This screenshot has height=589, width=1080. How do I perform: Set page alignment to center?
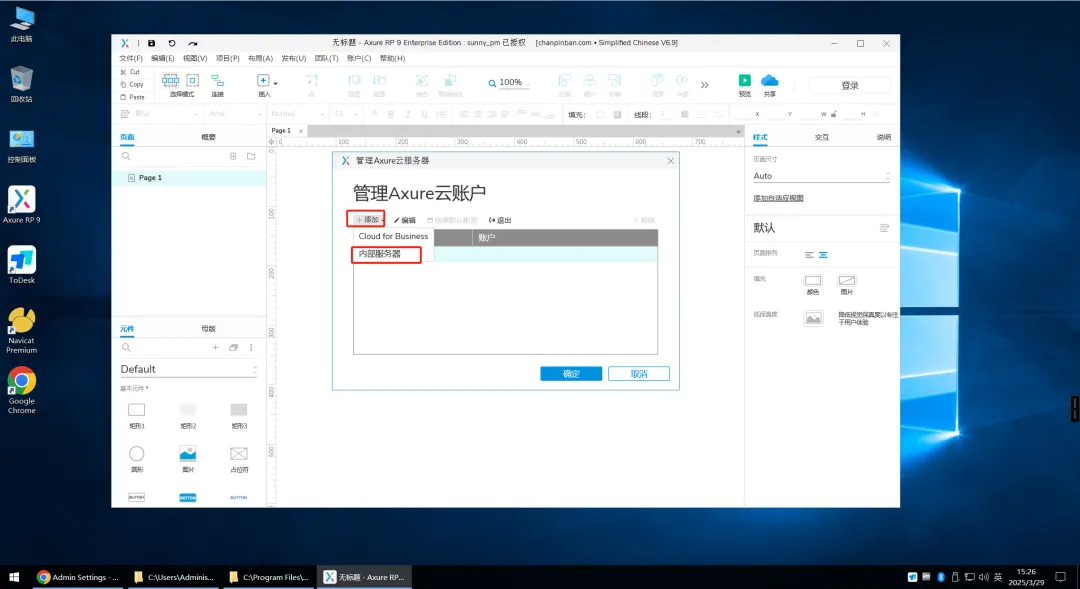(x=823, y=255)
